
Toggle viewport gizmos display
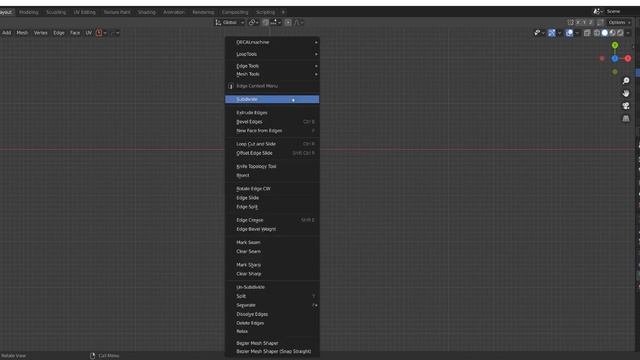(x=551, y=33)
